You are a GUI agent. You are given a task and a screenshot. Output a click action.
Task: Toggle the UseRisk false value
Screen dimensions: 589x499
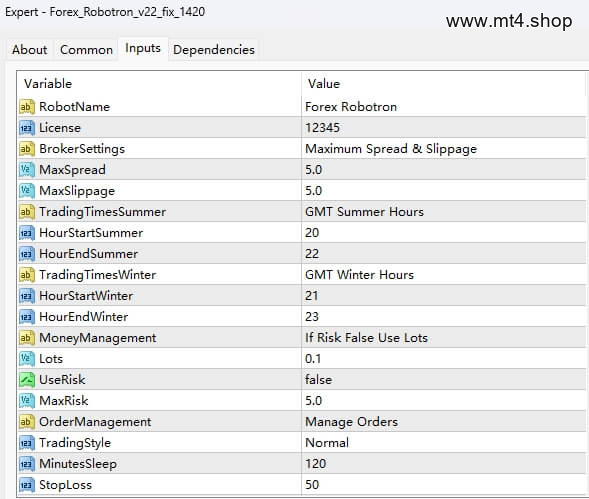point(443,380)
